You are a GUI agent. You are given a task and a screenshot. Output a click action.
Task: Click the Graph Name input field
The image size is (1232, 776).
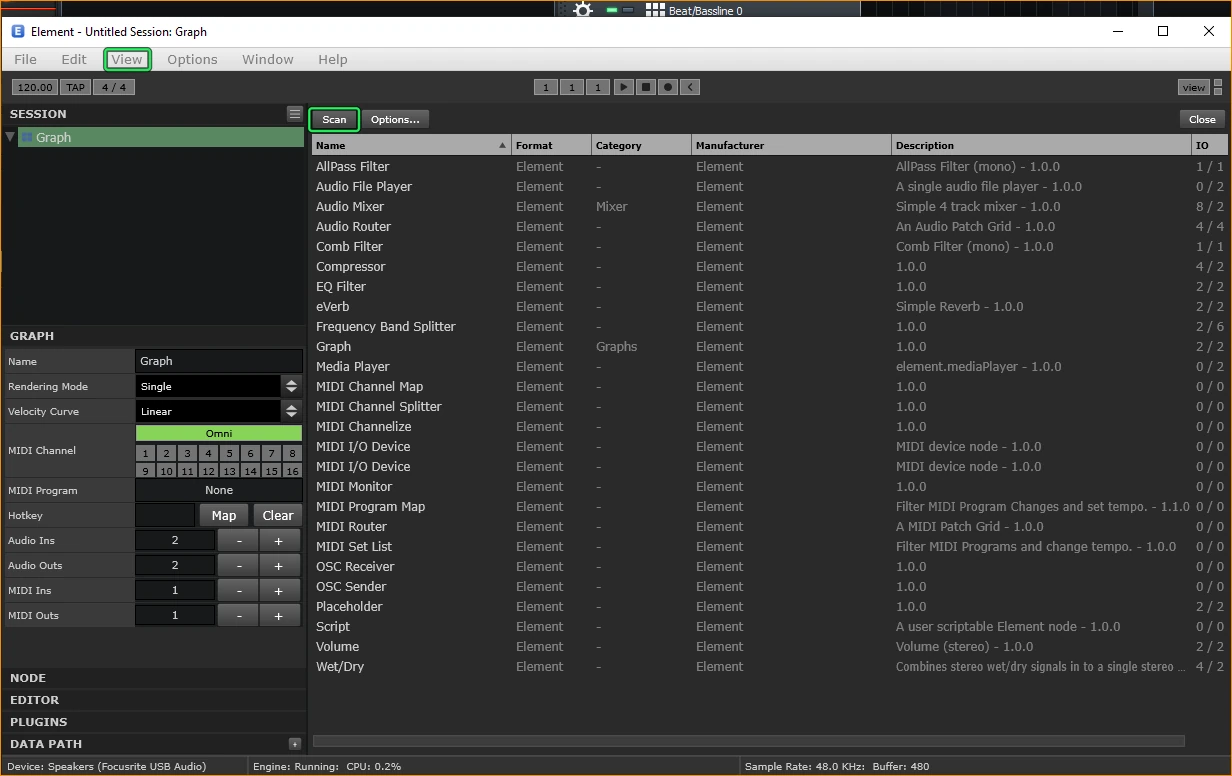click(x=219, y=361)
